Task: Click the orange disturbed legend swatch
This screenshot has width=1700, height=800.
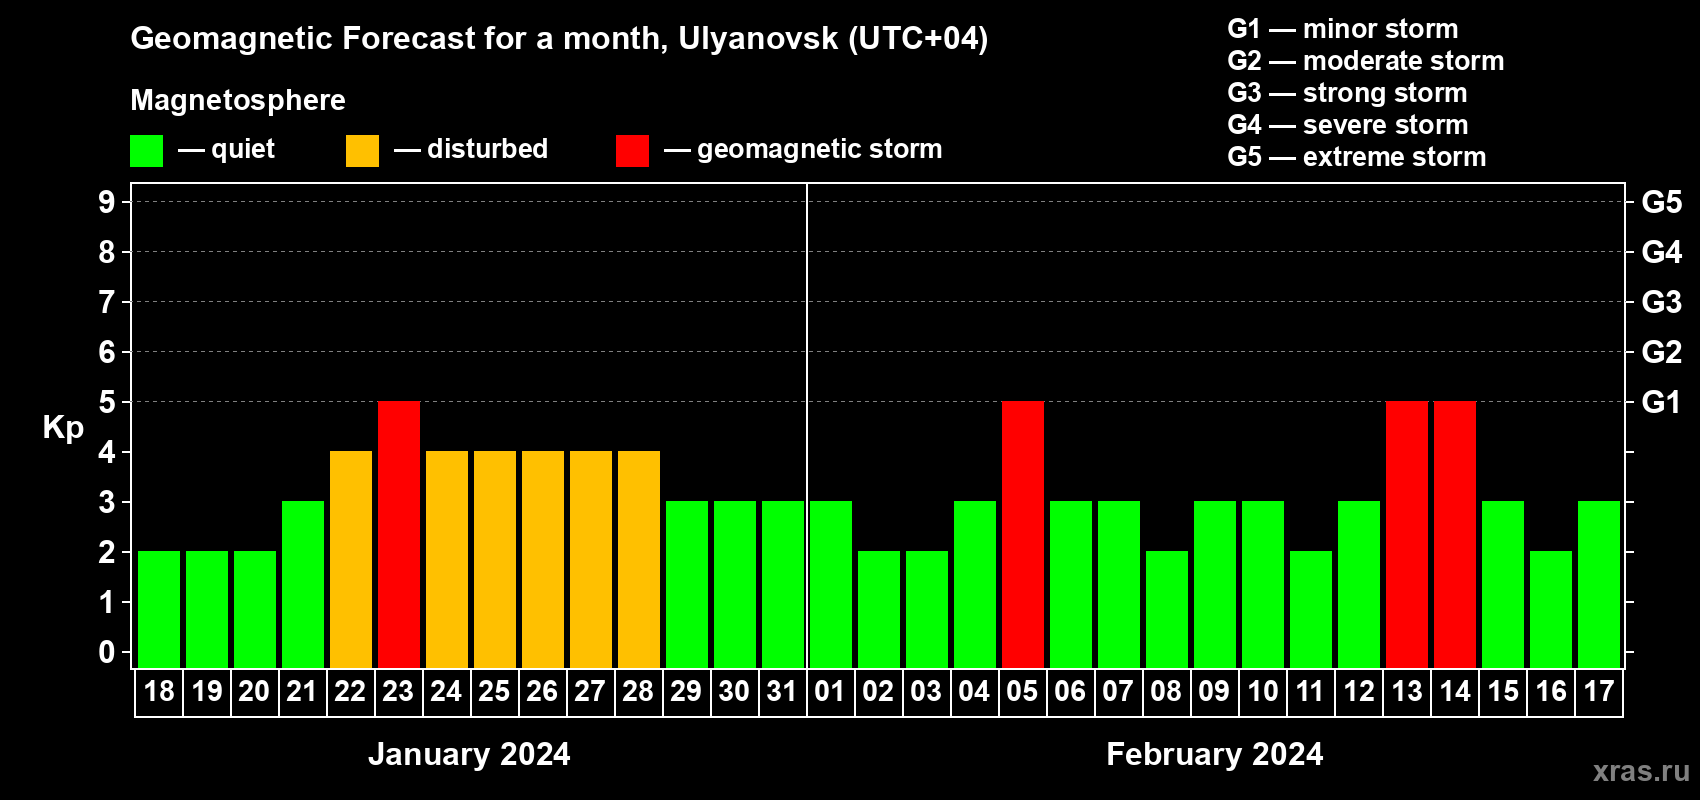Action: tap(363, 151)
